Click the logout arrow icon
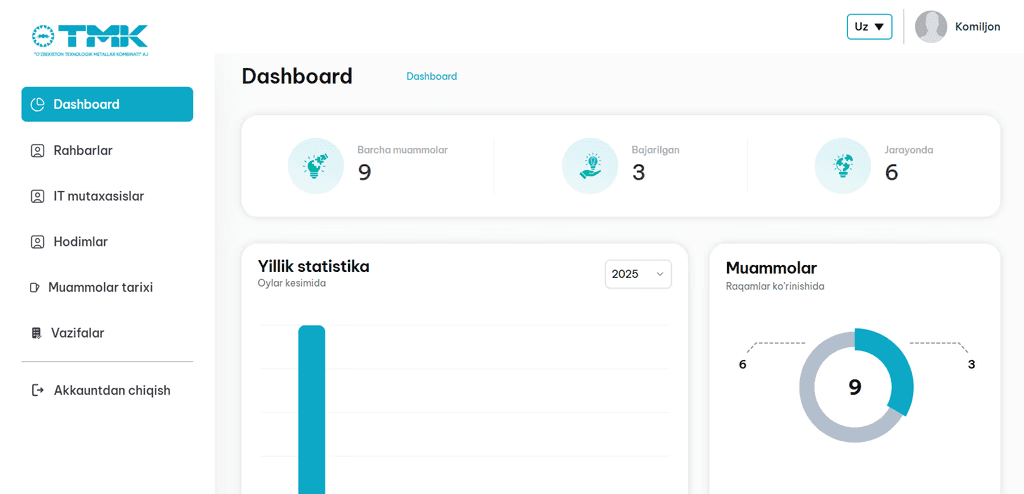 click(38, 391)
